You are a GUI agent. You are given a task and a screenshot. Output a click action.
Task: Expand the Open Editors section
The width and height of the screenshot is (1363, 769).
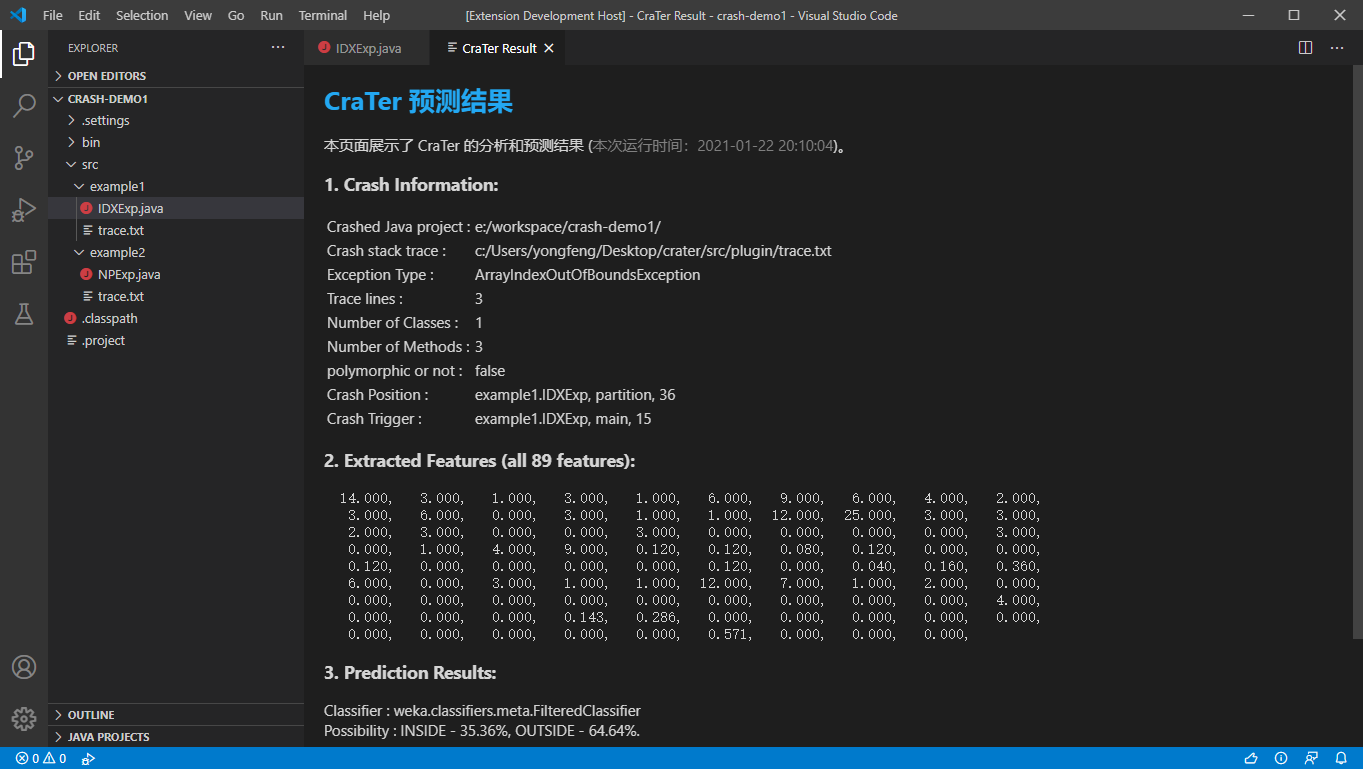click(176, 76)
